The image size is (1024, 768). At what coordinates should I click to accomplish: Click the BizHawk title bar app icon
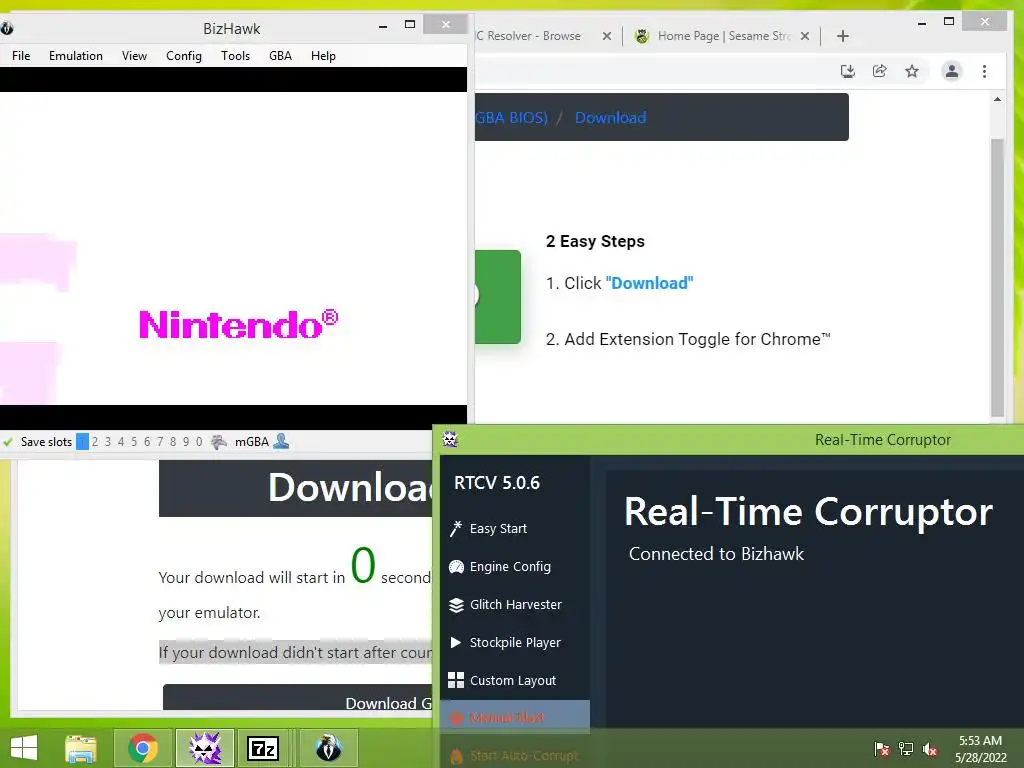pyautogui.click(x=7, y=28)
